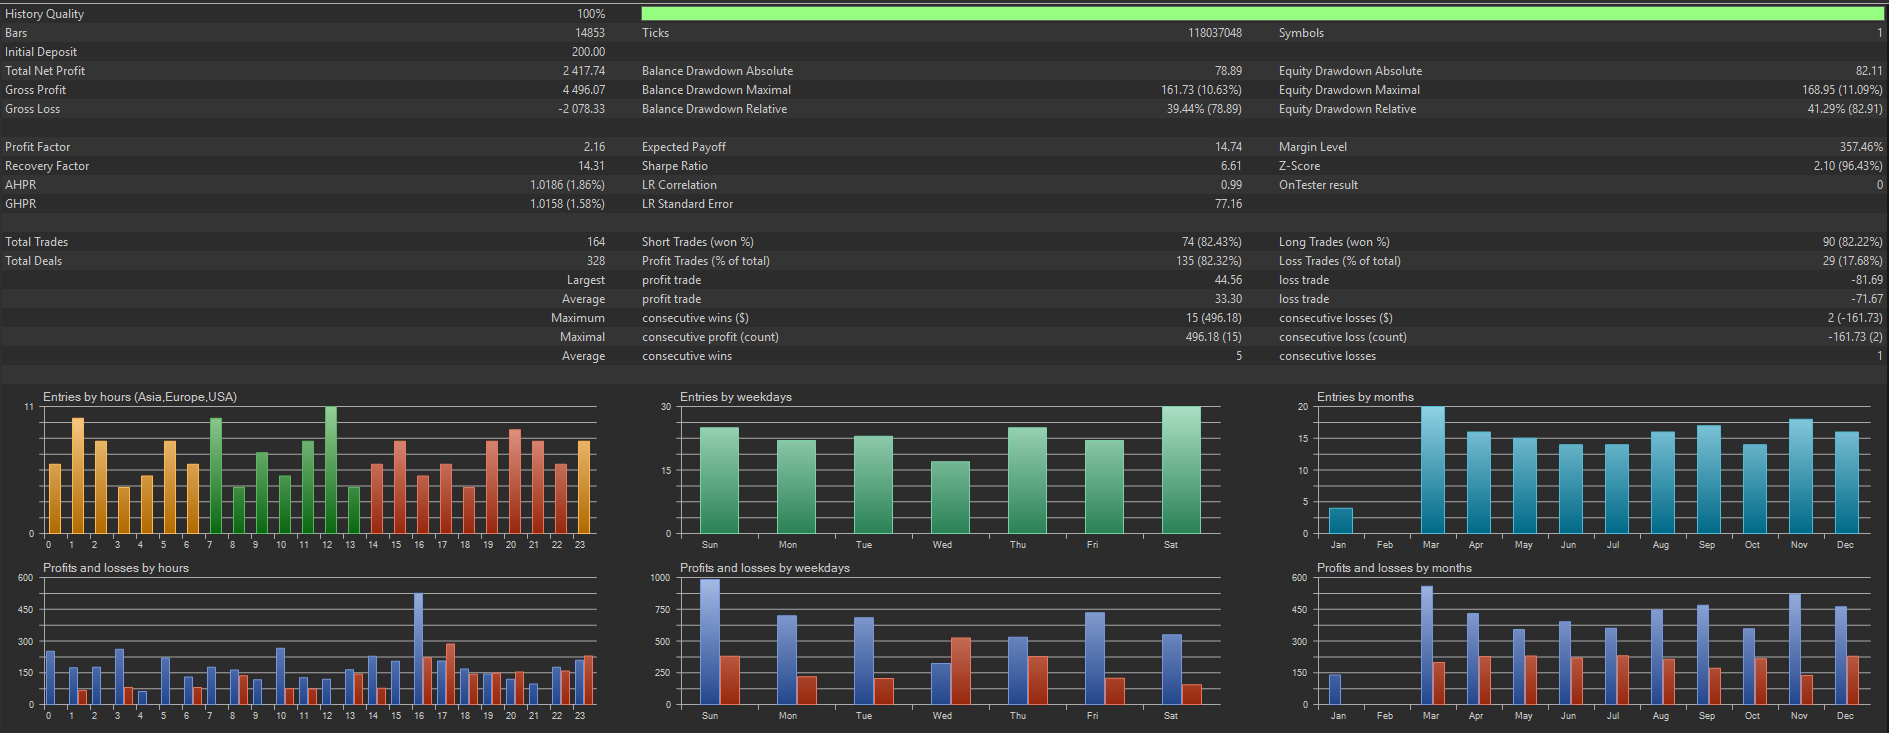Click the Entries by weekdays chart title
Screen dimensions: 1889x733
(x=736, y=397)
